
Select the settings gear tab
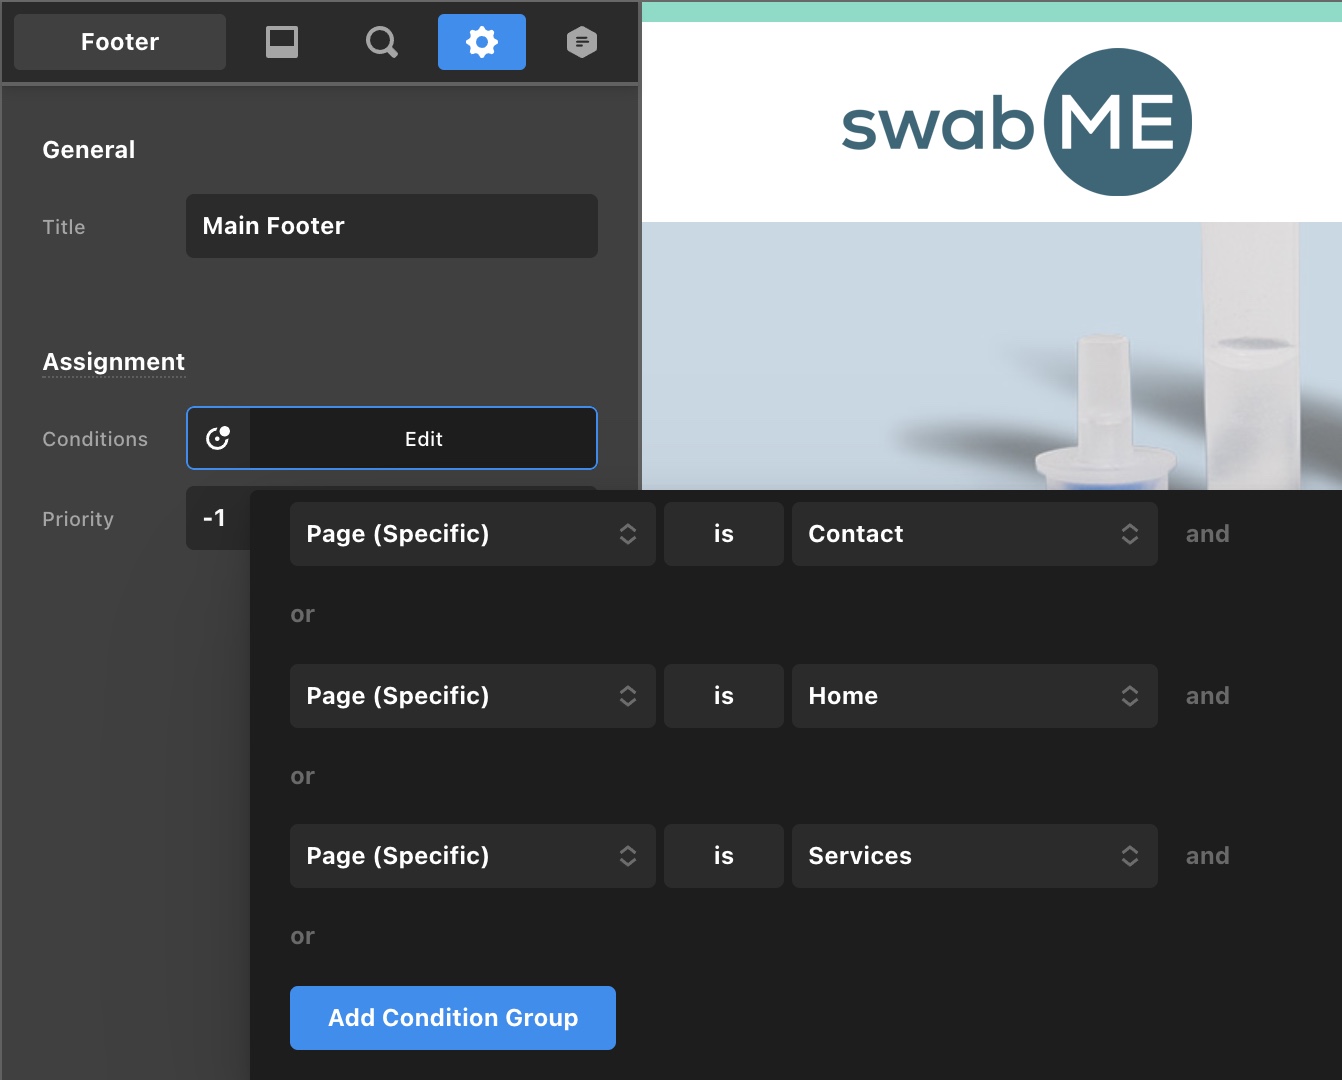tap(482, 42)
